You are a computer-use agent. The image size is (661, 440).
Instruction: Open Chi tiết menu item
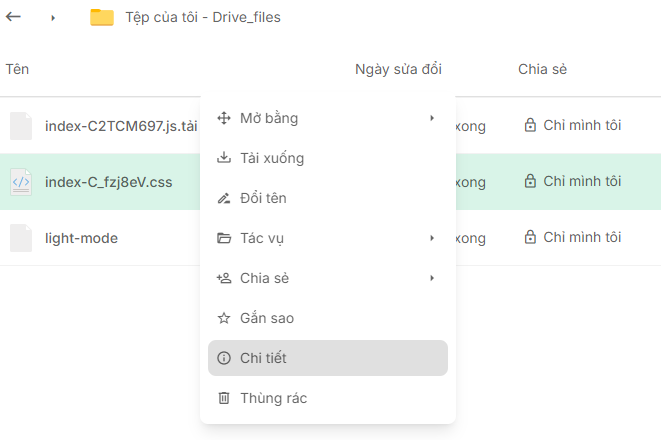coord(264,358)
